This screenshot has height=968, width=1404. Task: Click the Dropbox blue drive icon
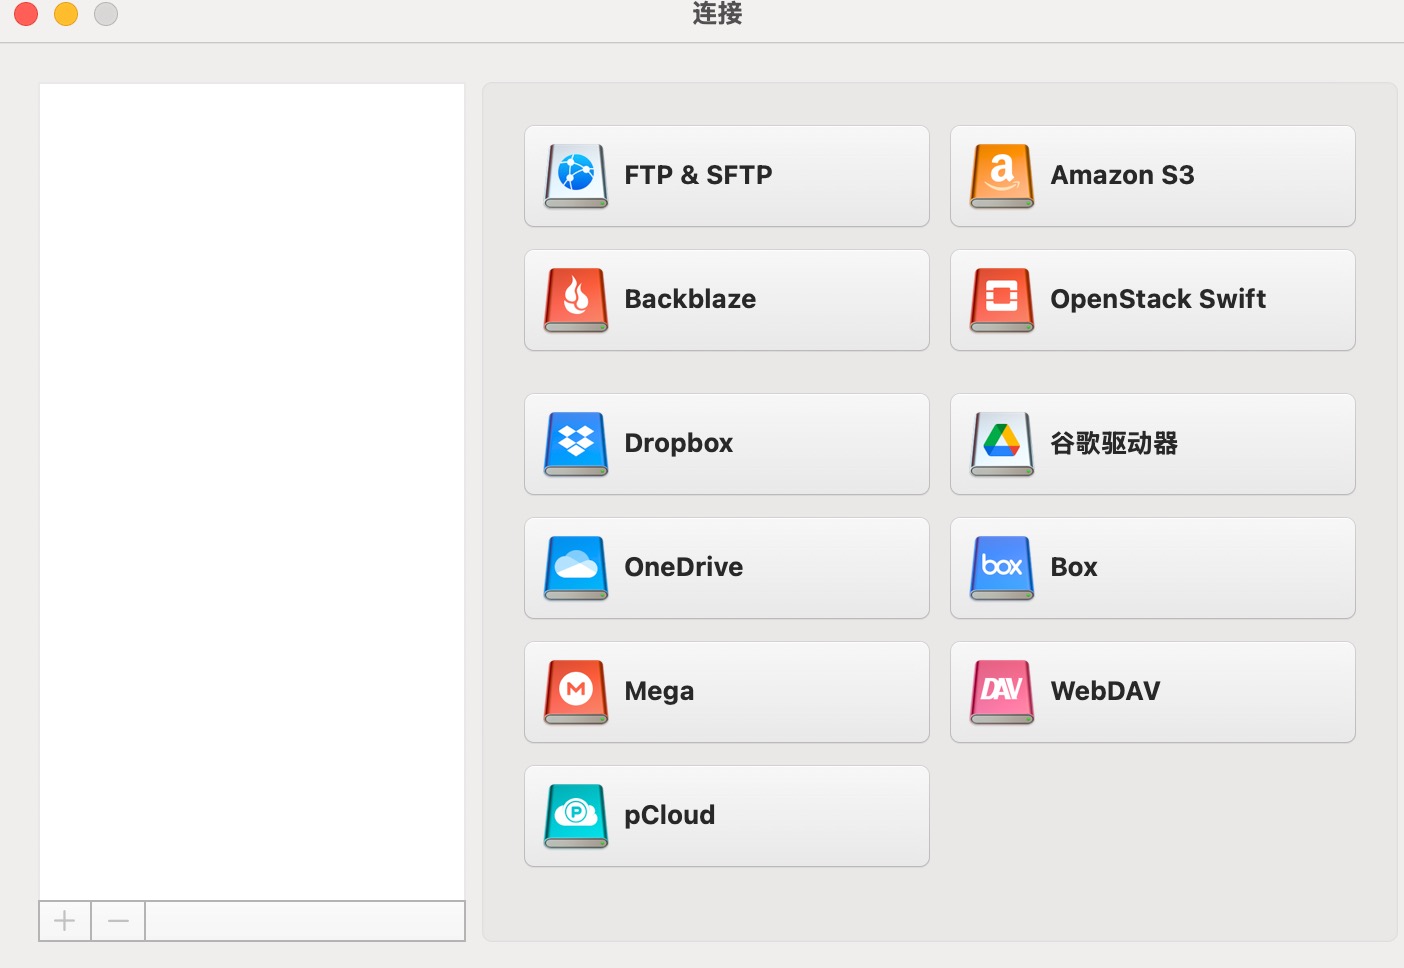[576, 444]
